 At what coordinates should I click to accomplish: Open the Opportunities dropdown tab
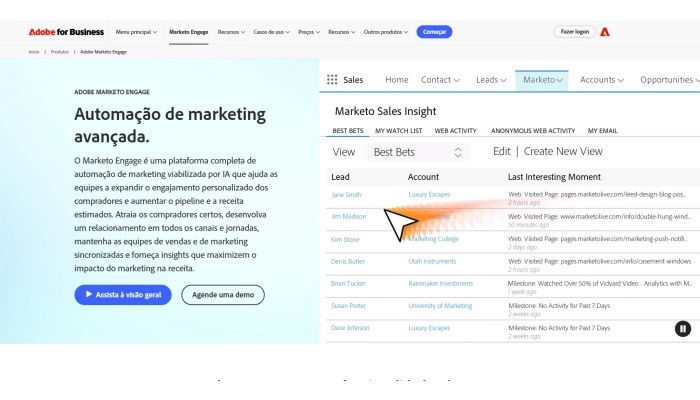click(x=670, y=79)
